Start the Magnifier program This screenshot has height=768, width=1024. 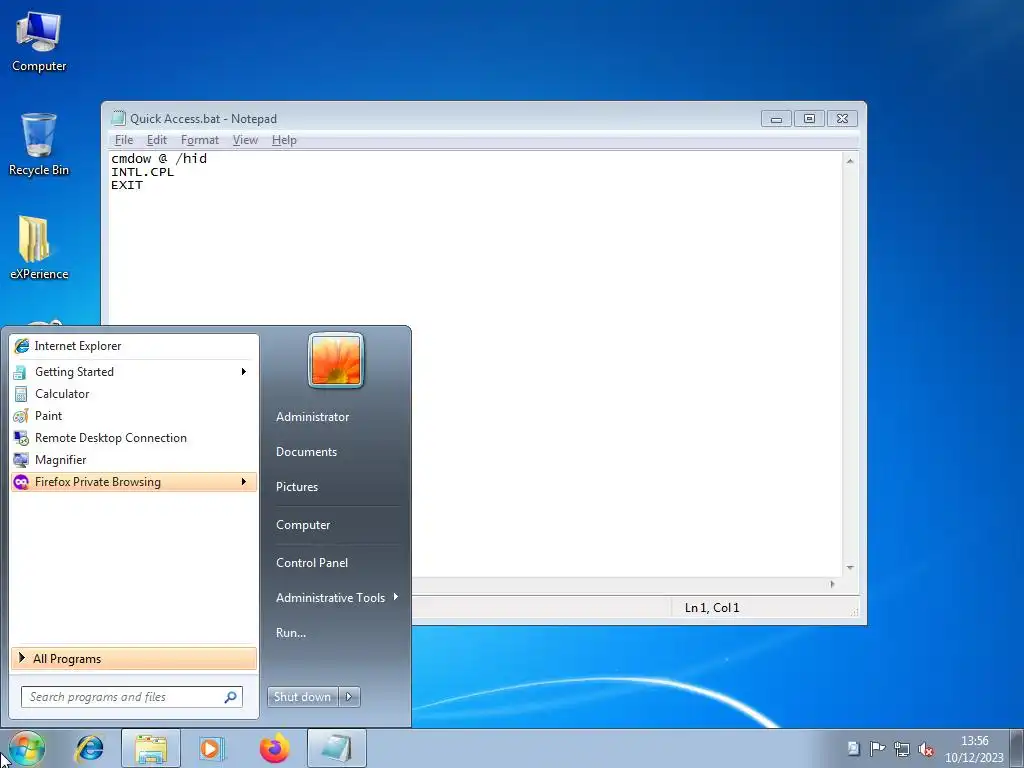click(134, 460)
